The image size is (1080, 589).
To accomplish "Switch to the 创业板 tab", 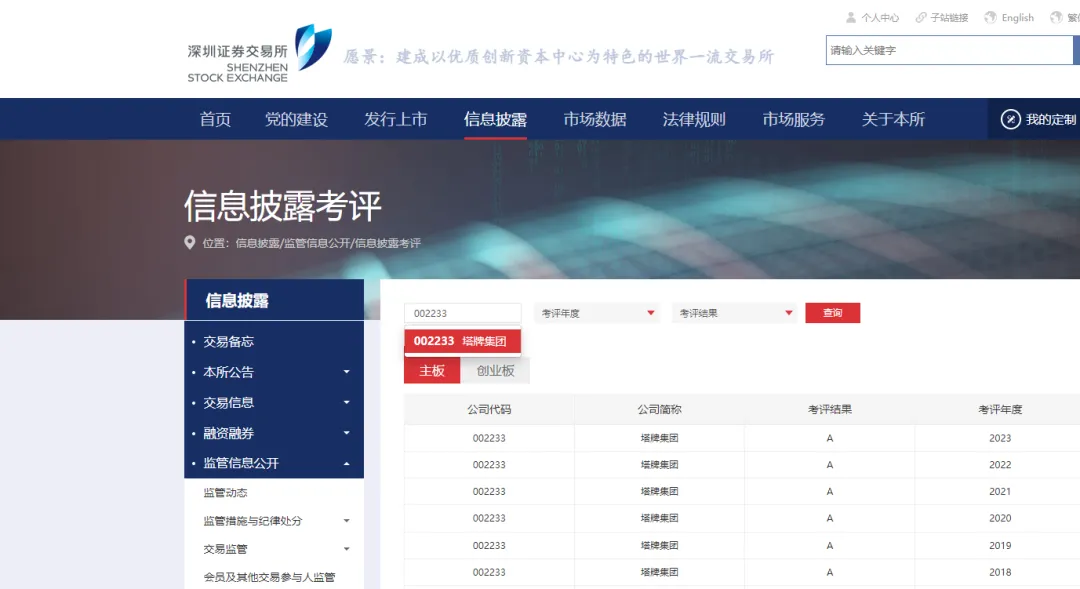I will tap(497, 369).
